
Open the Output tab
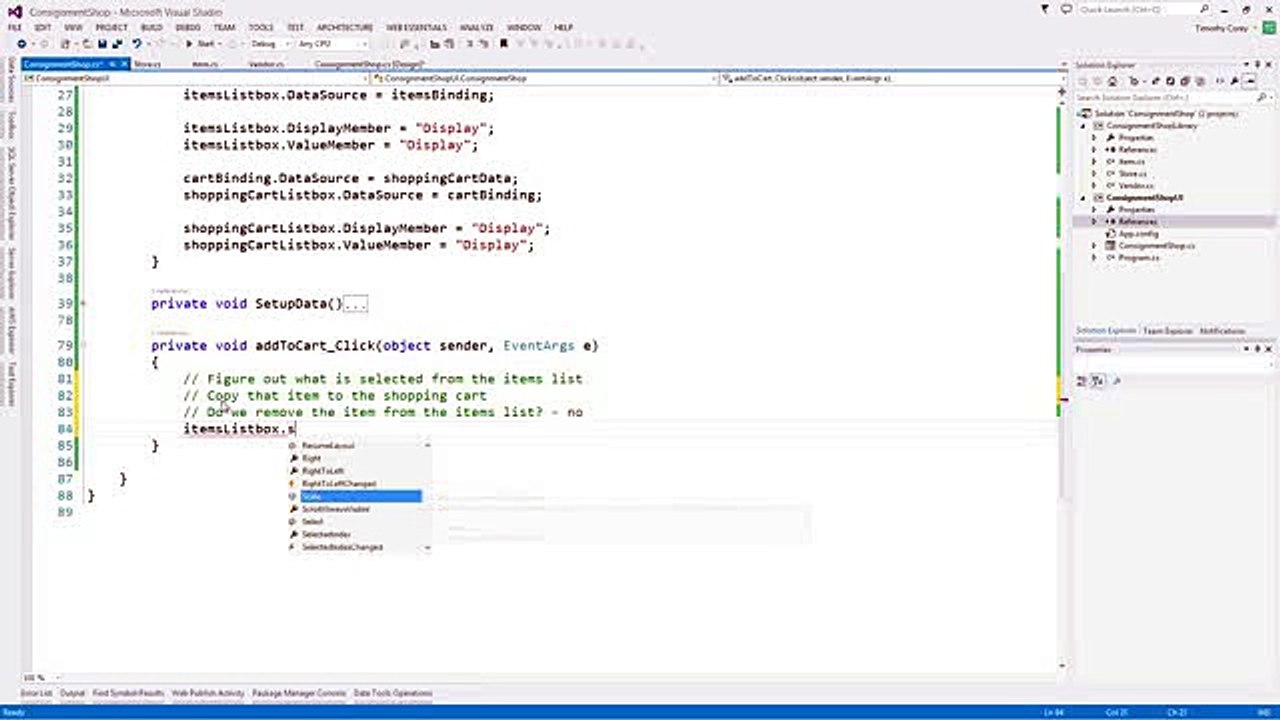pos(73,692)
